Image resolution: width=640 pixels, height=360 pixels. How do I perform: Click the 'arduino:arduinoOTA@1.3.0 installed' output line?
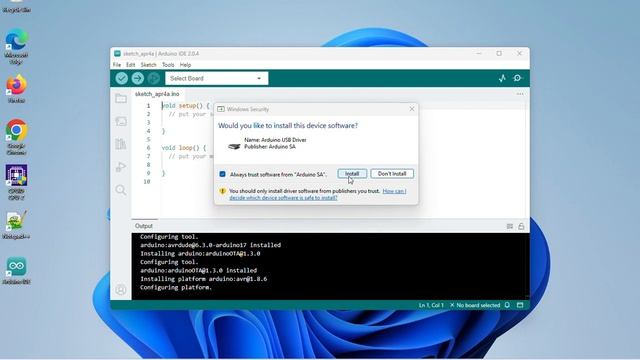[x=198, y=270]
